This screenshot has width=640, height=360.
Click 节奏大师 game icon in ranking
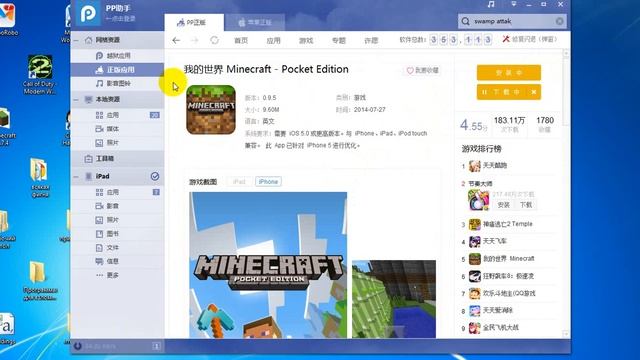(x=478, y=200)
